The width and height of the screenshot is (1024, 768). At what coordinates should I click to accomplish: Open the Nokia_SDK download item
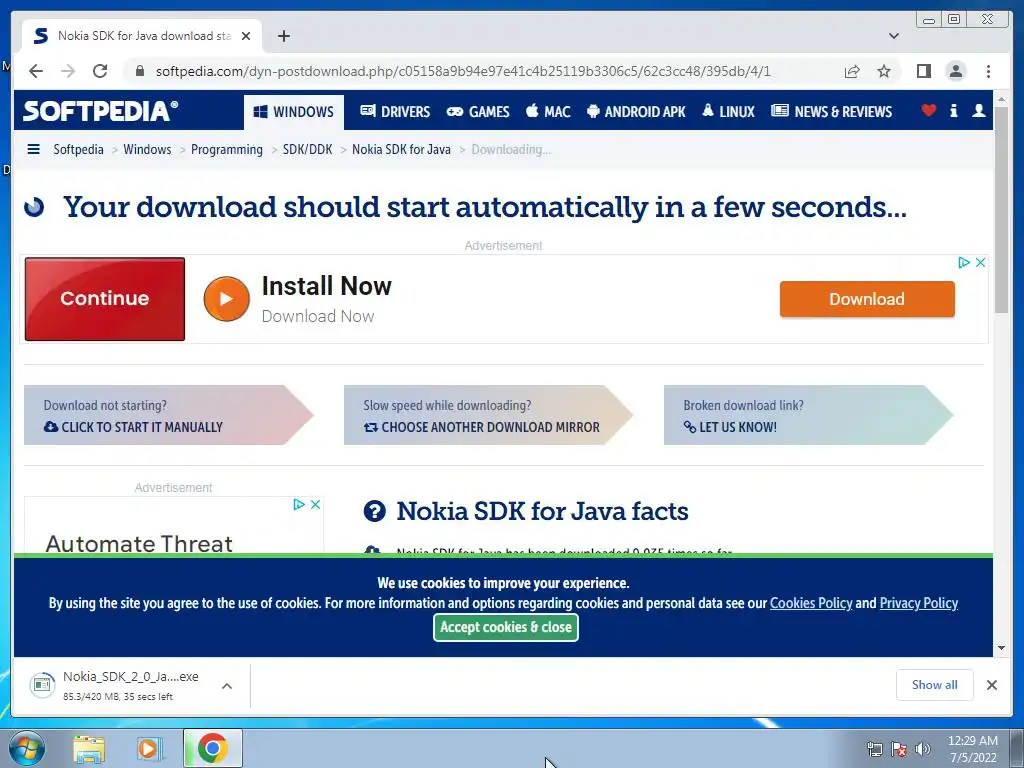[116, 685]
